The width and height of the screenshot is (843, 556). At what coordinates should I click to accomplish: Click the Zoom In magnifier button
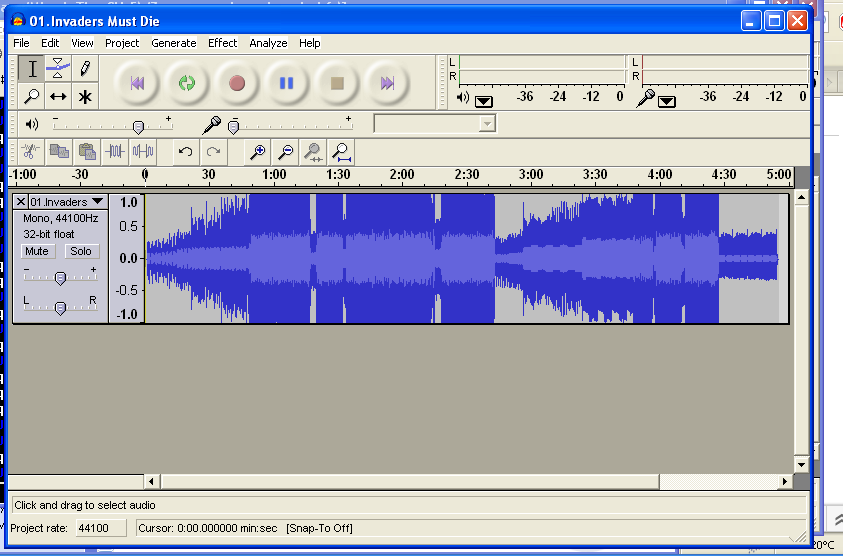point(257,152)
